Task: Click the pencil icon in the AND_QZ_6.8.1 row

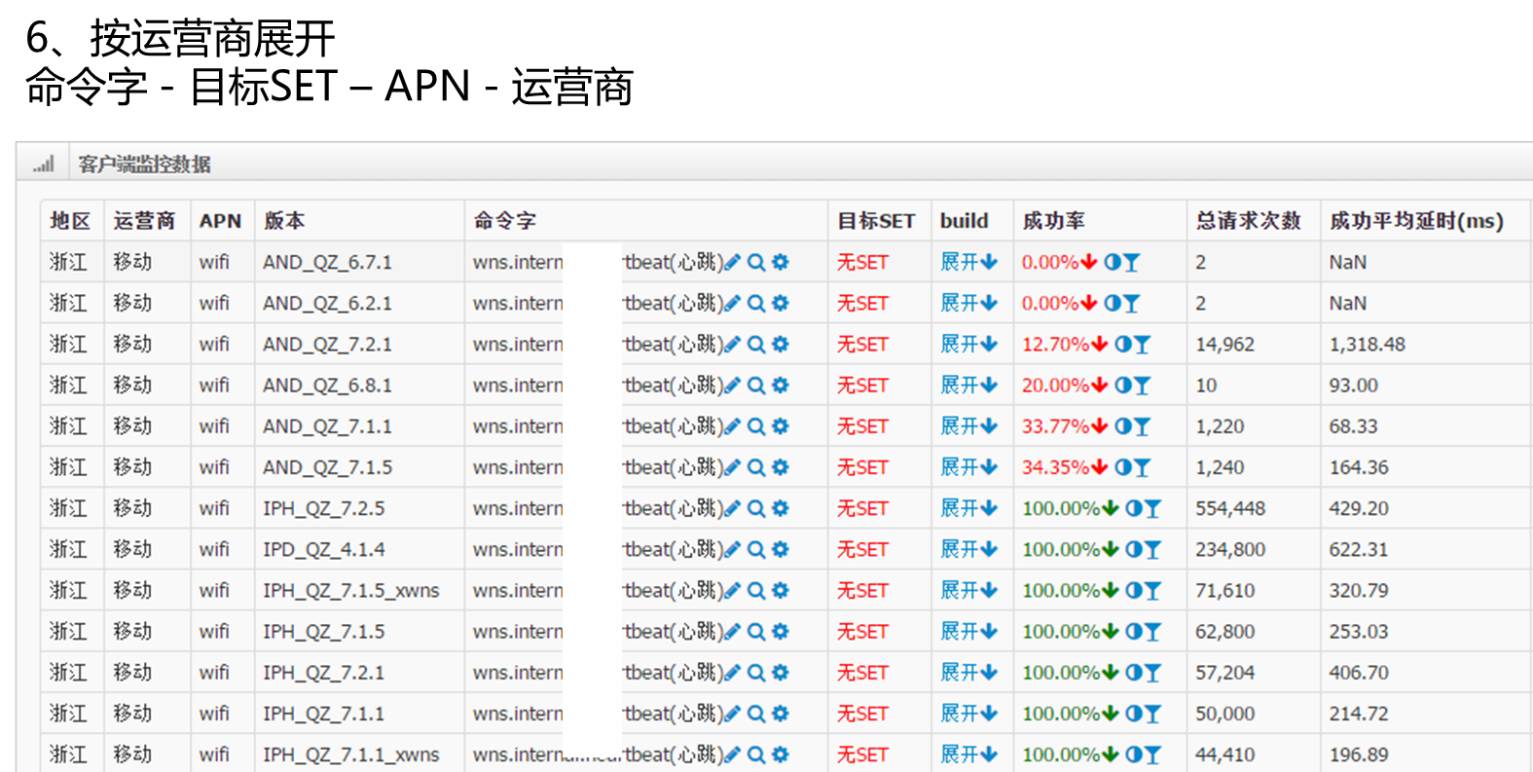Action: click(733, 385)
